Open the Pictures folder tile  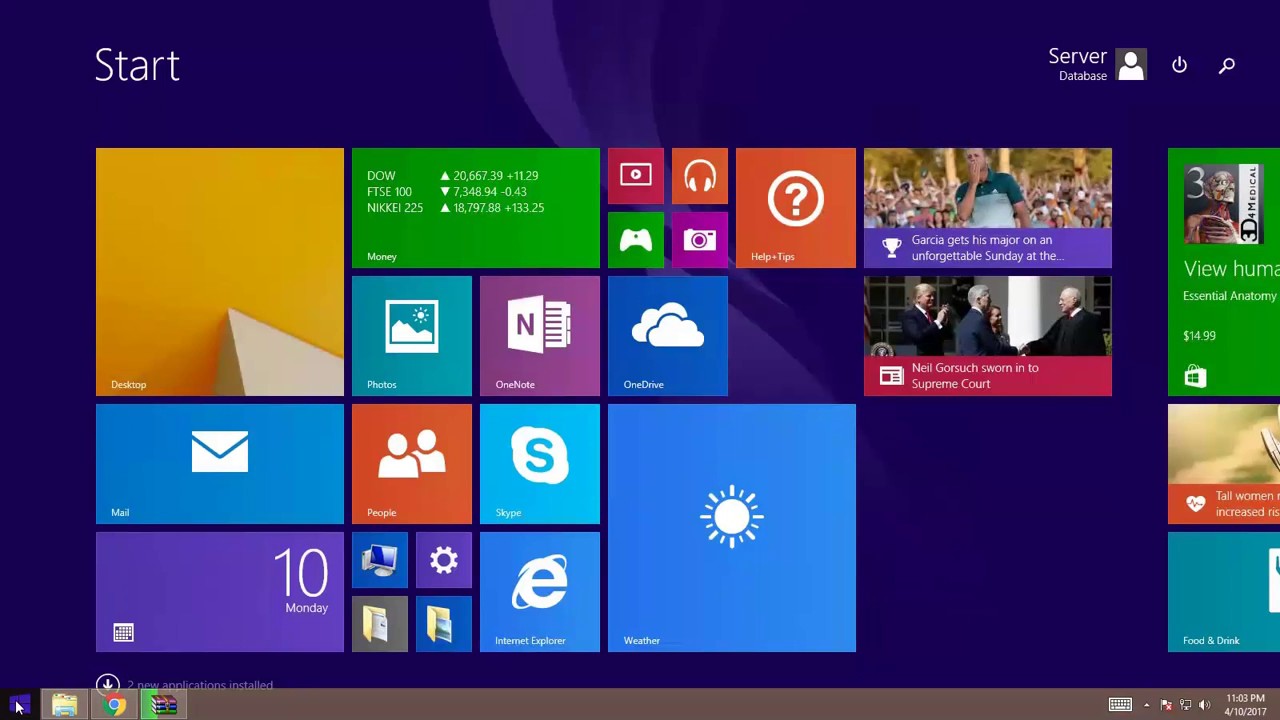pos(444,624)
